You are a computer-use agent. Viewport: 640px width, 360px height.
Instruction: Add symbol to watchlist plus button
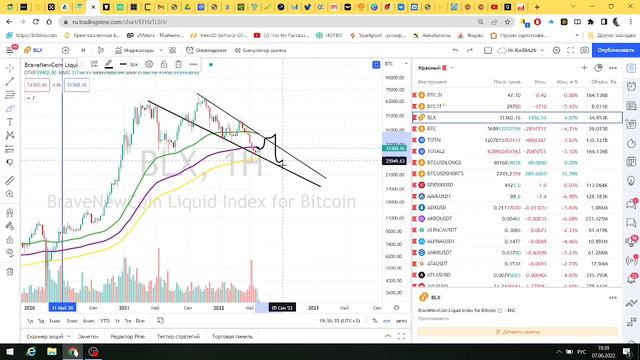point(584,68)
